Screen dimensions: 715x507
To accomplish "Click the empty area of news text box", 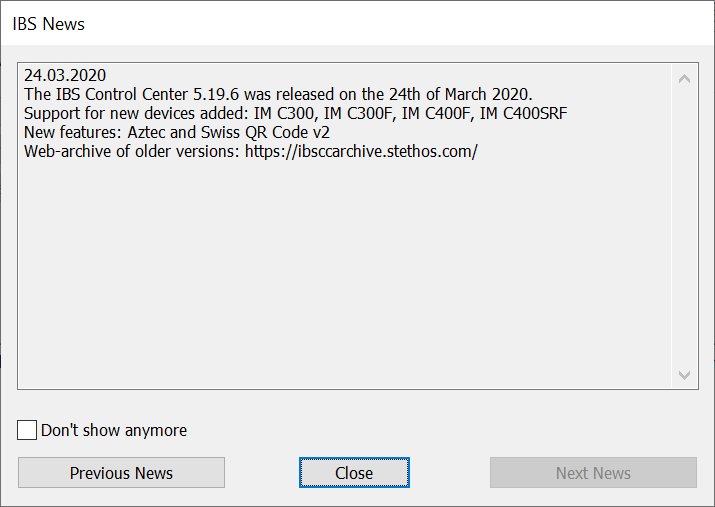I will tap(340, 280).
